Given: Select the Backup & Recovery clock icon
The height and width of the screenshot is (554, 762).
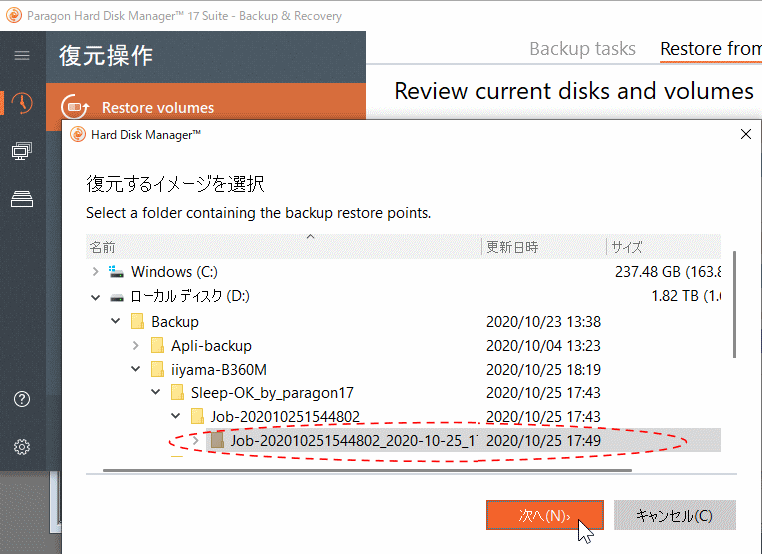Looking at the screenshot, I should coord(22,103).
